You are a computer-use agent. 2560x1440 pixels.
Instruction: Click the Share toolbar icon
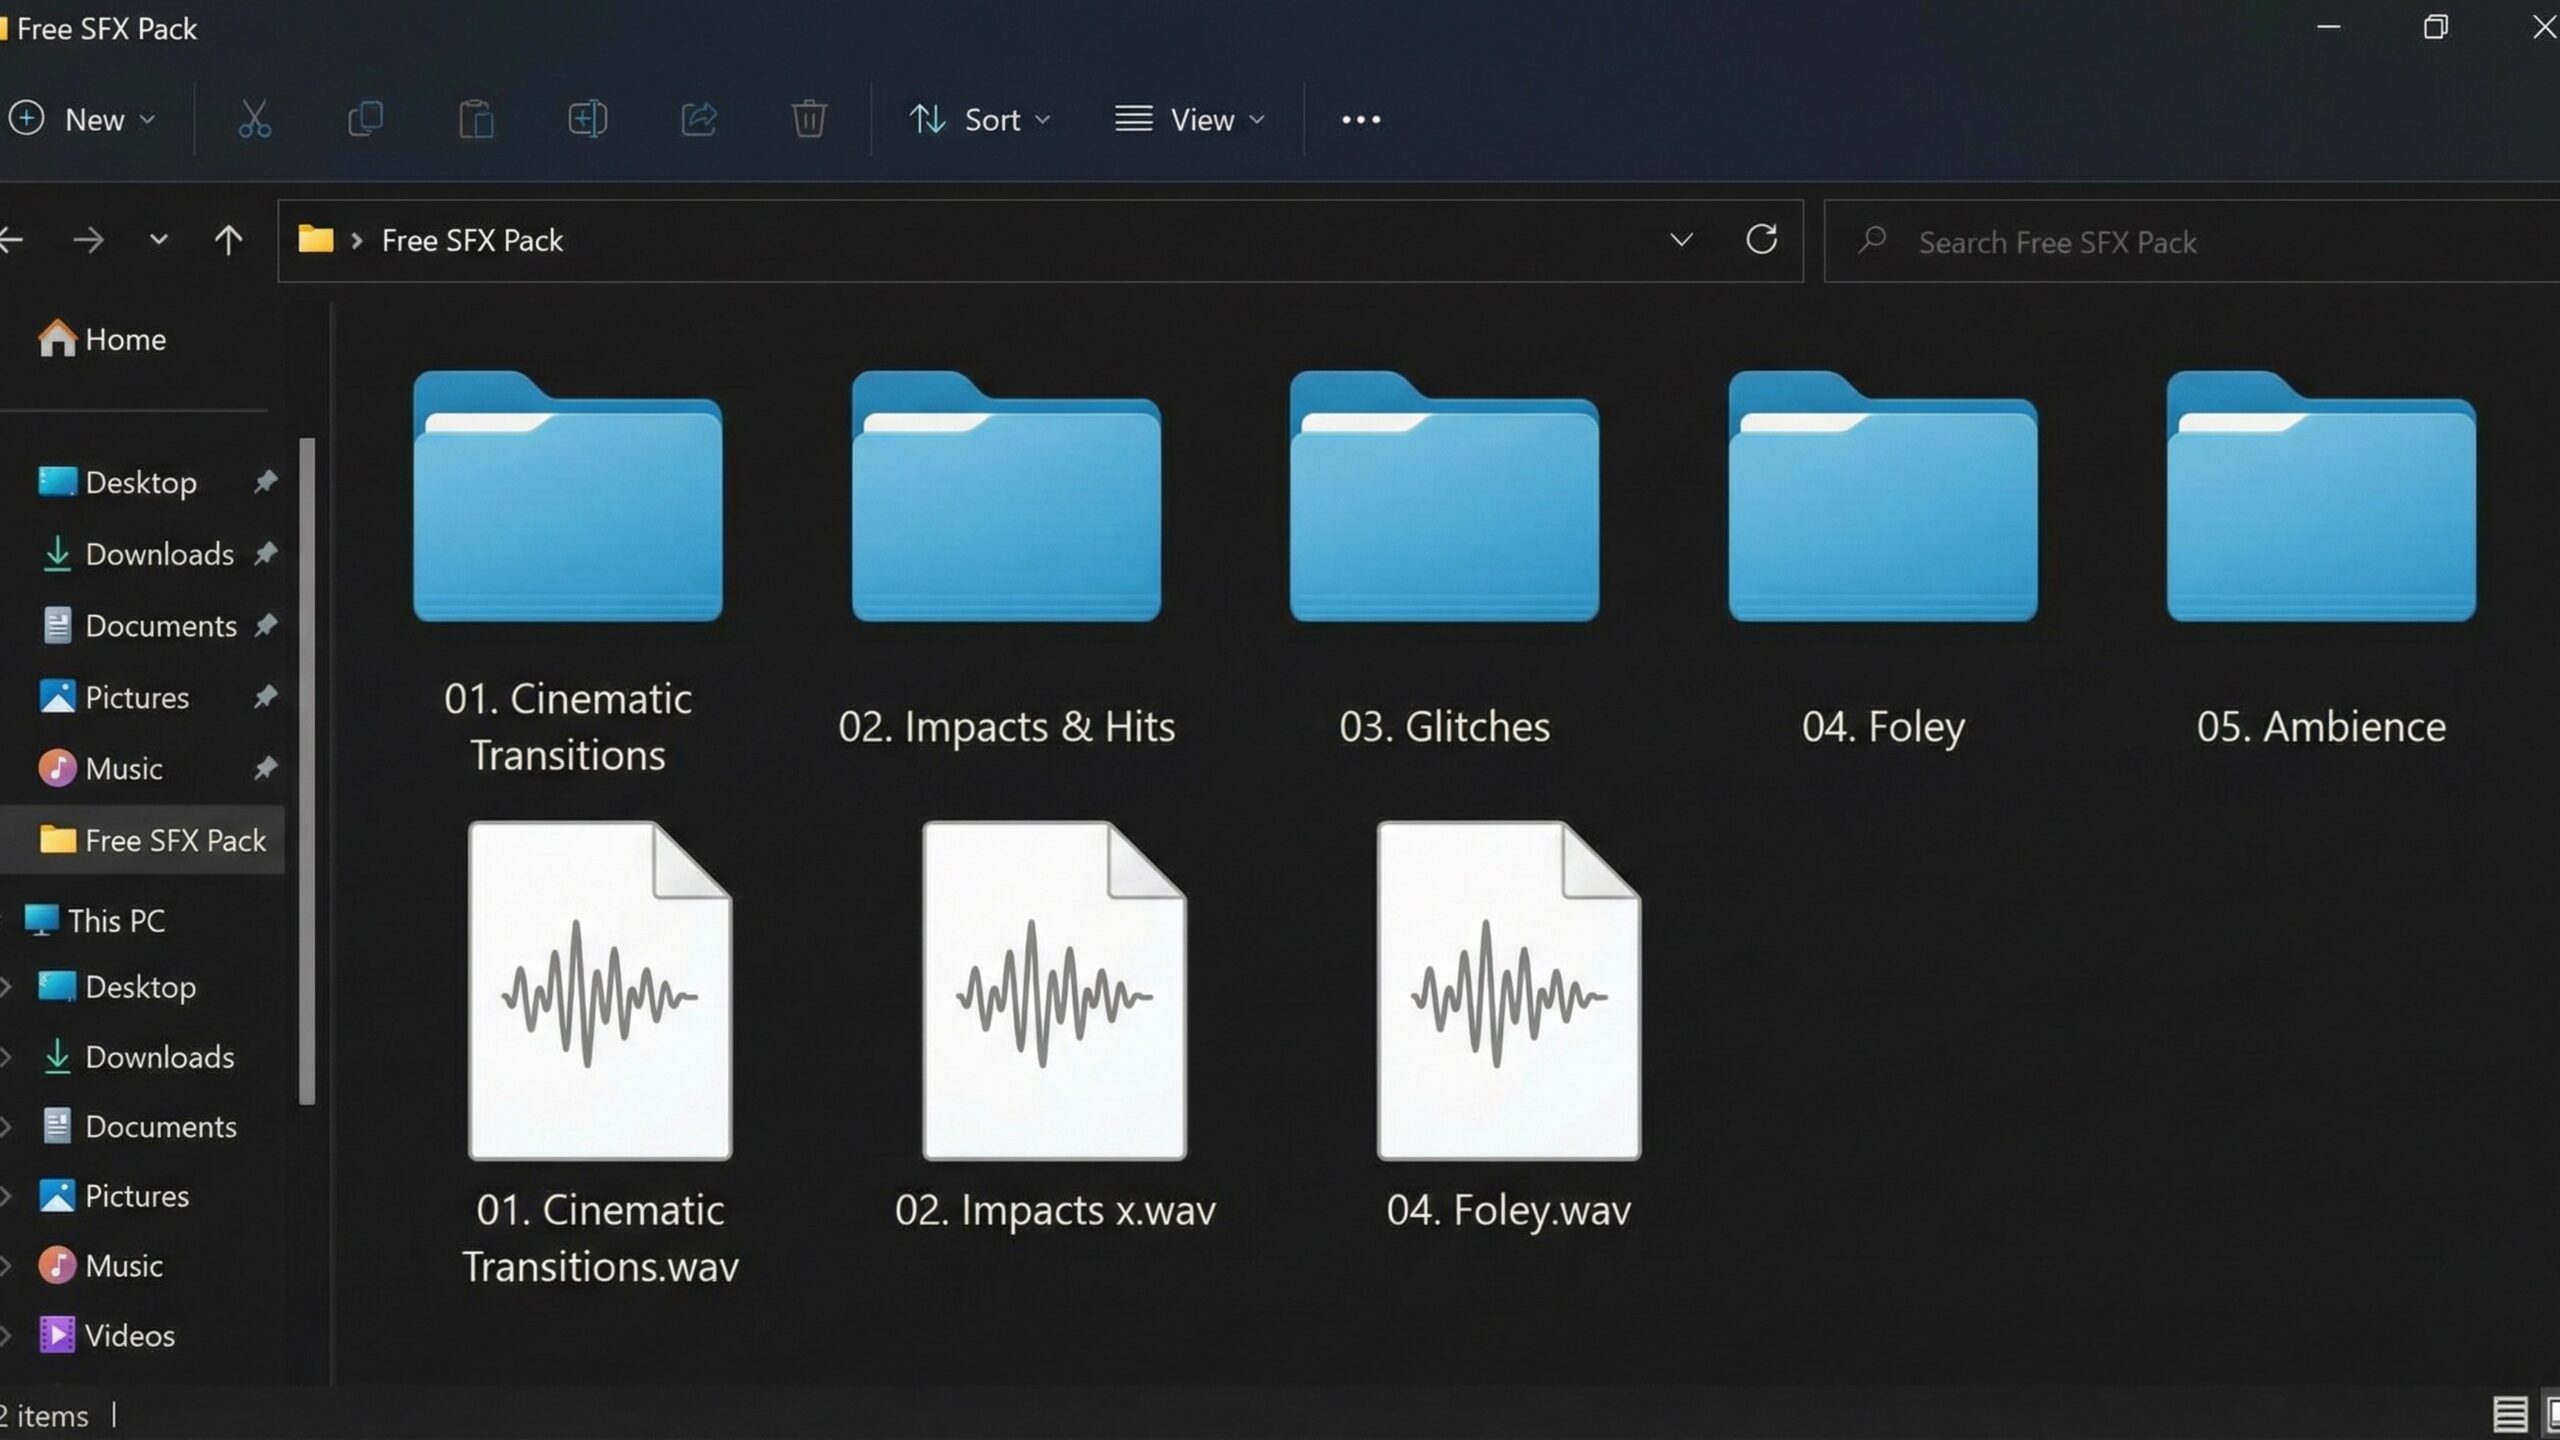click(x=699, y=119)
